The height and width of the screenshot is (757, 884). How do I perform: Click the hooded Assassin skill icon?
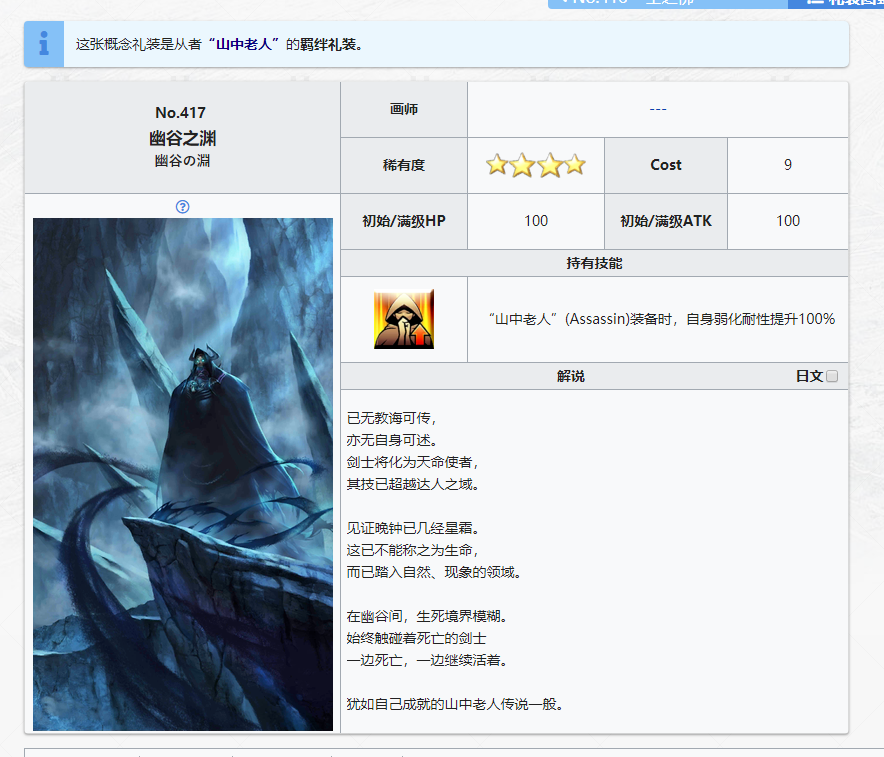click(x=404, y=320)
